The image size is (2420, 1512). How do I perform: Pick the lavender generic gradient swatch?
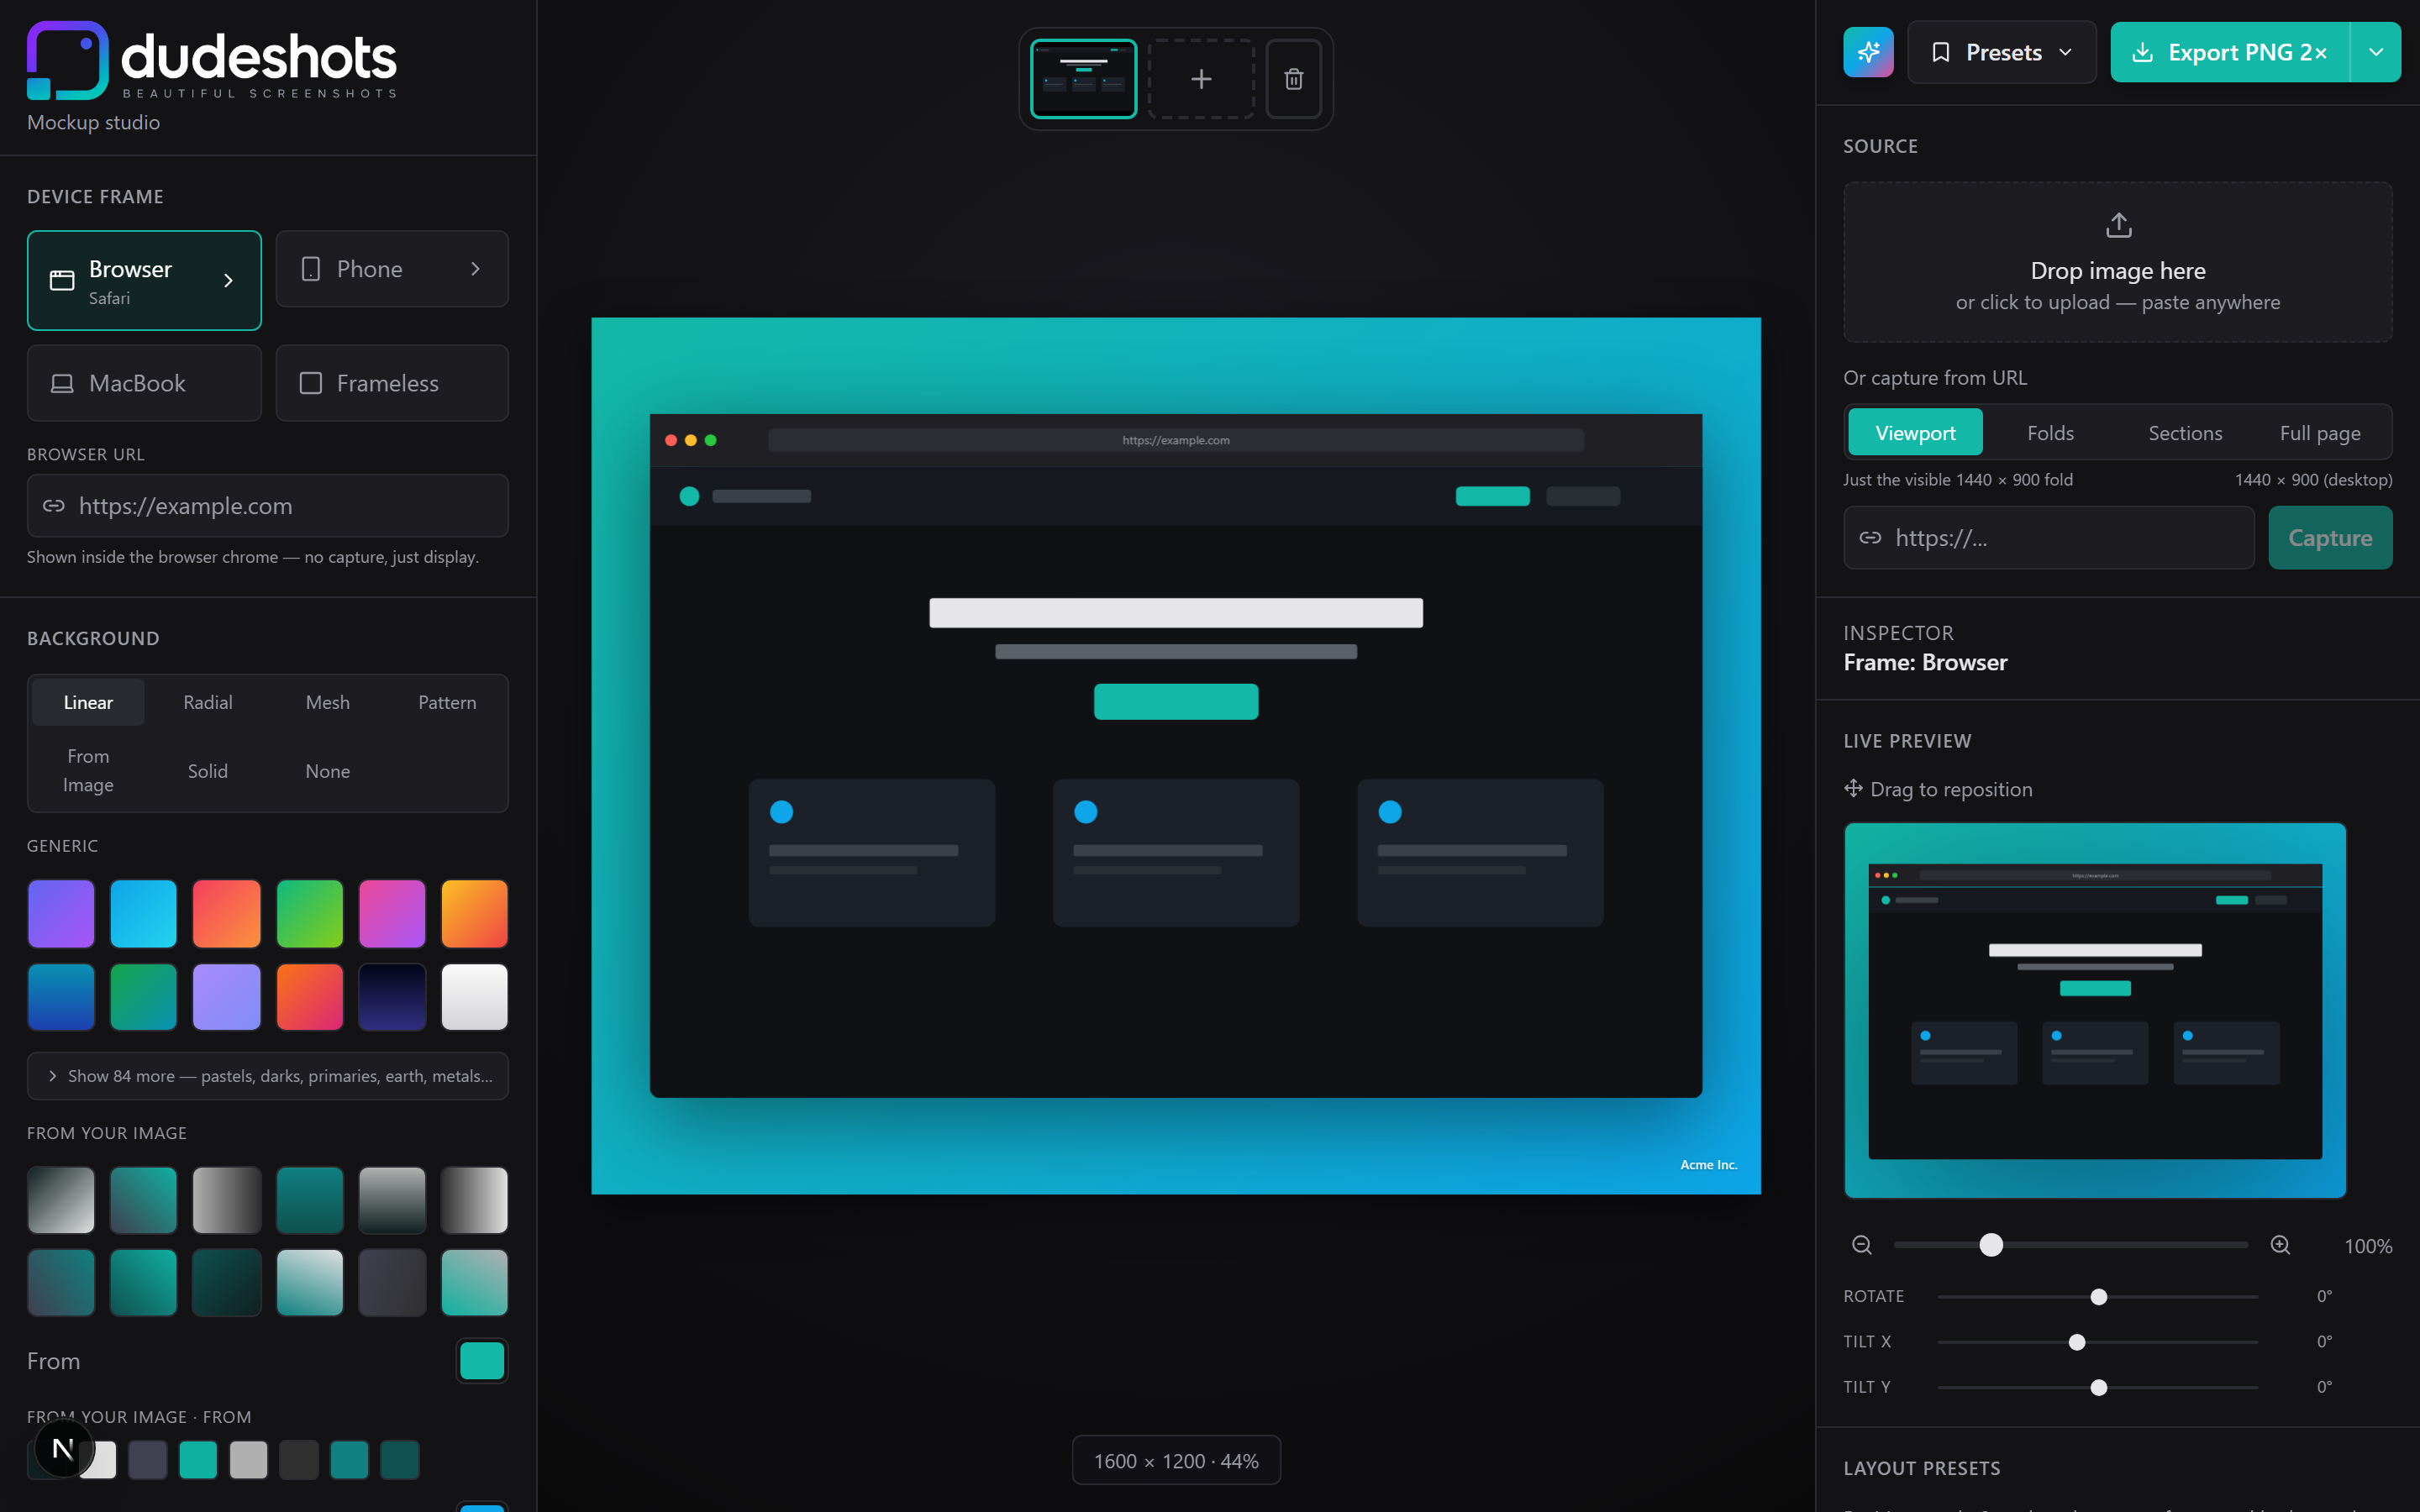coord(226,996)
